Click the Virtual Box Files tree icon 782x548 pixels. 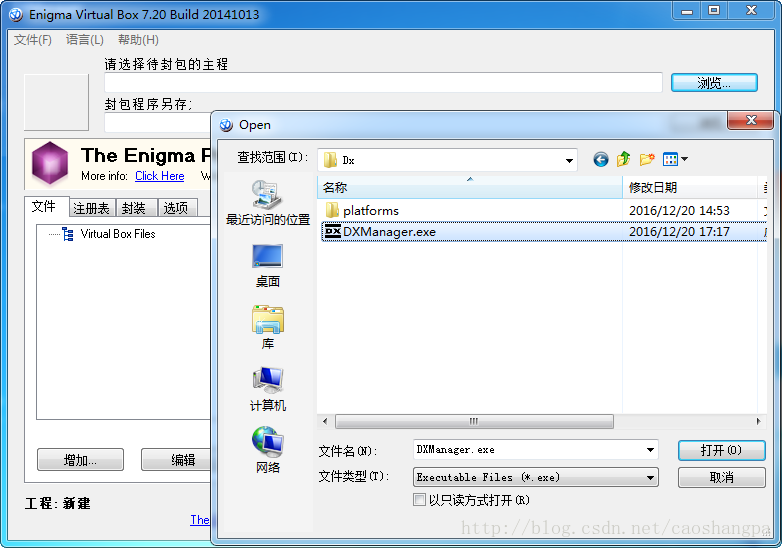(67, 234)
